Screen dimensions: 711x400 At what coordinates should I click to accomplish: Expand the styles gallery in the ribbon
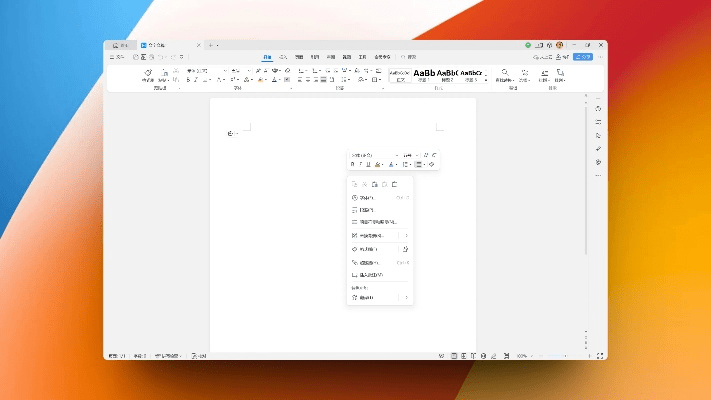click(x=487, y=77)
